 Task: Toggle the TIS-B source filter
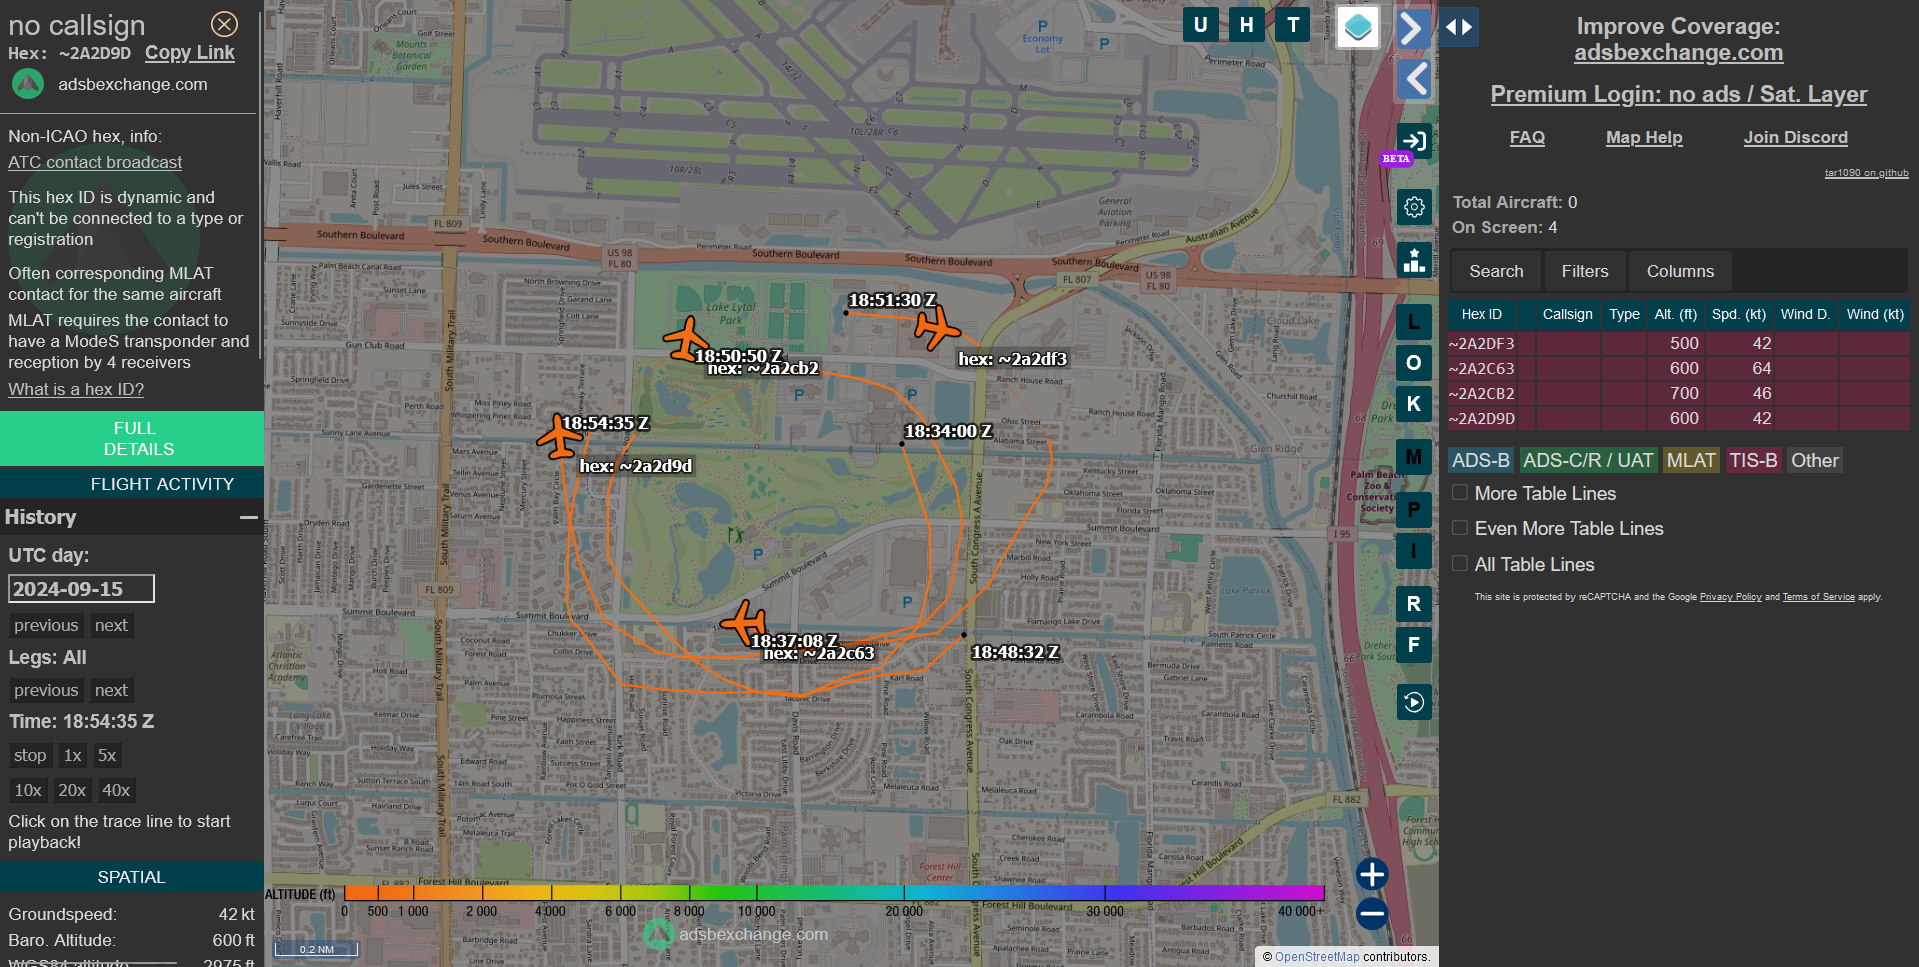1753,460
